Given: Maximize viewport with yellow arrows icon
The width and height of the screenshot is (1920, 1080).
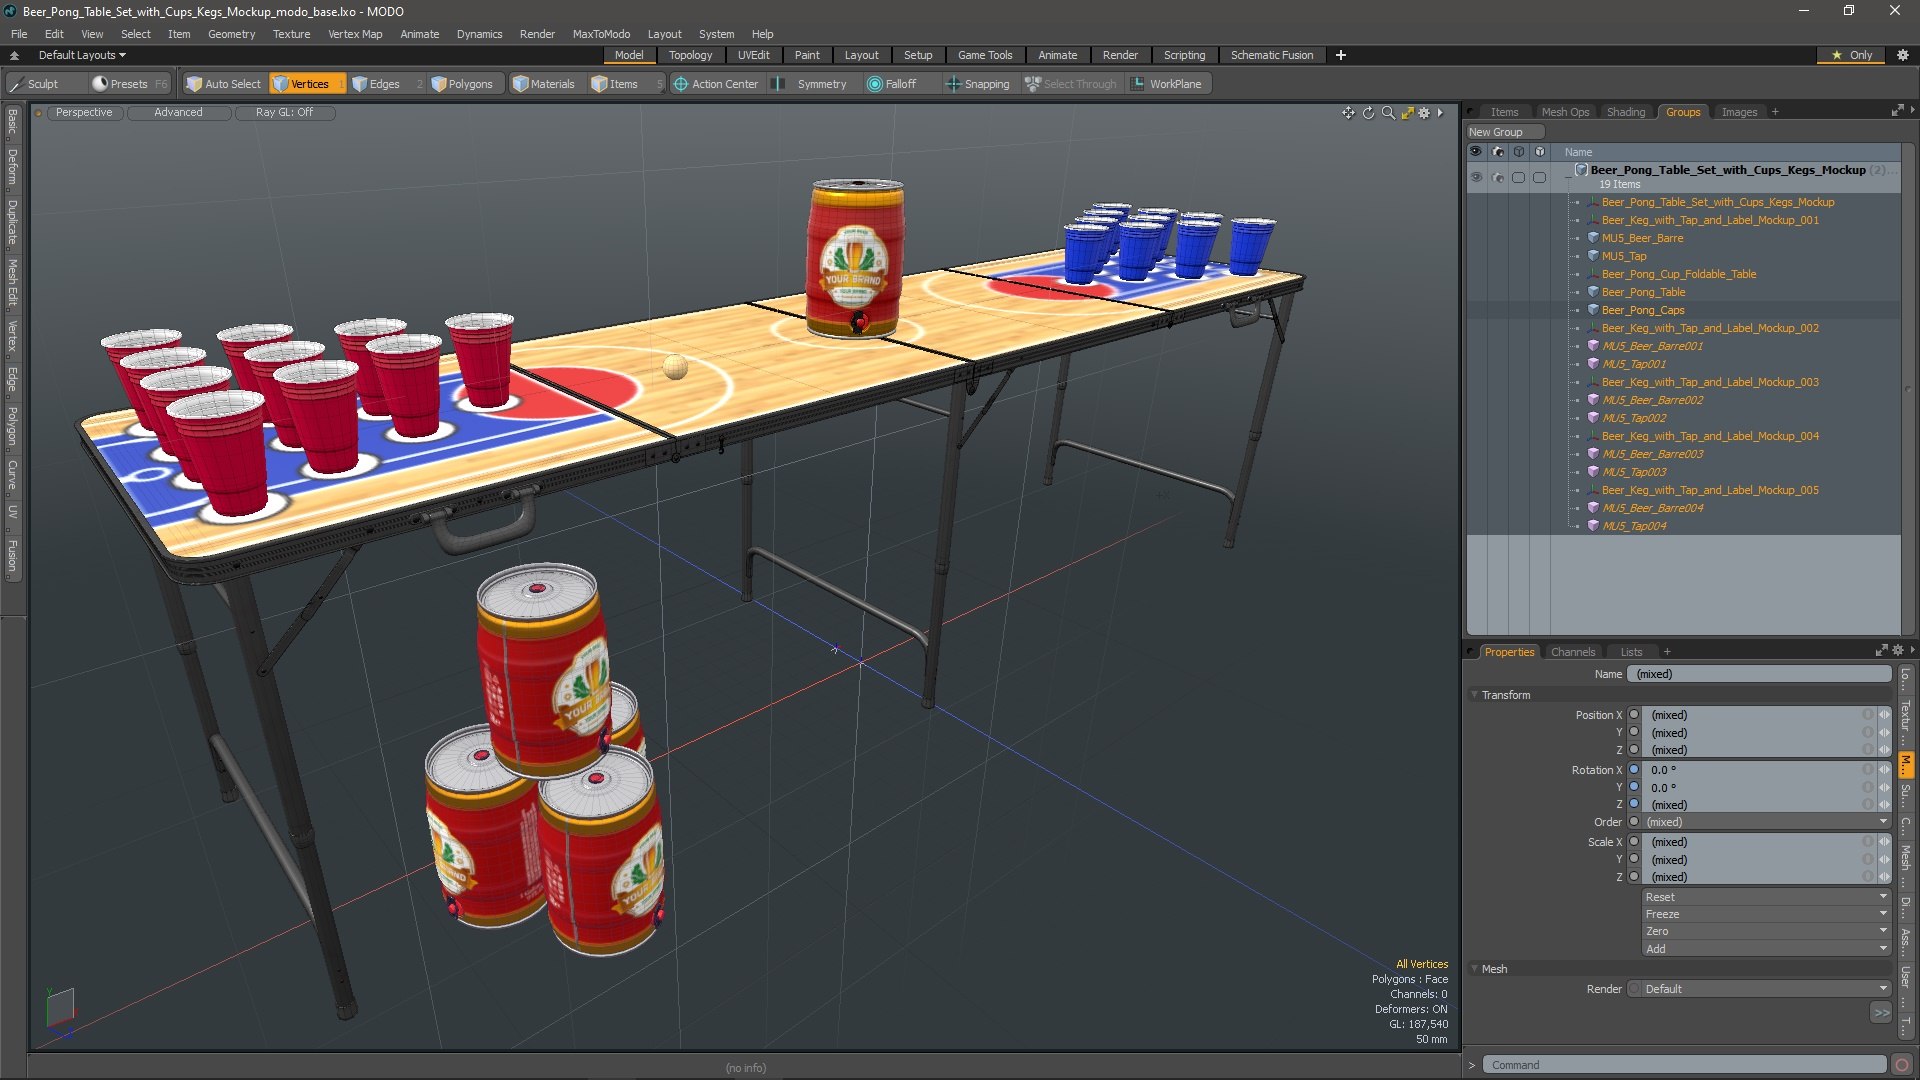Looking at the screenshot, I should 1407,113.
